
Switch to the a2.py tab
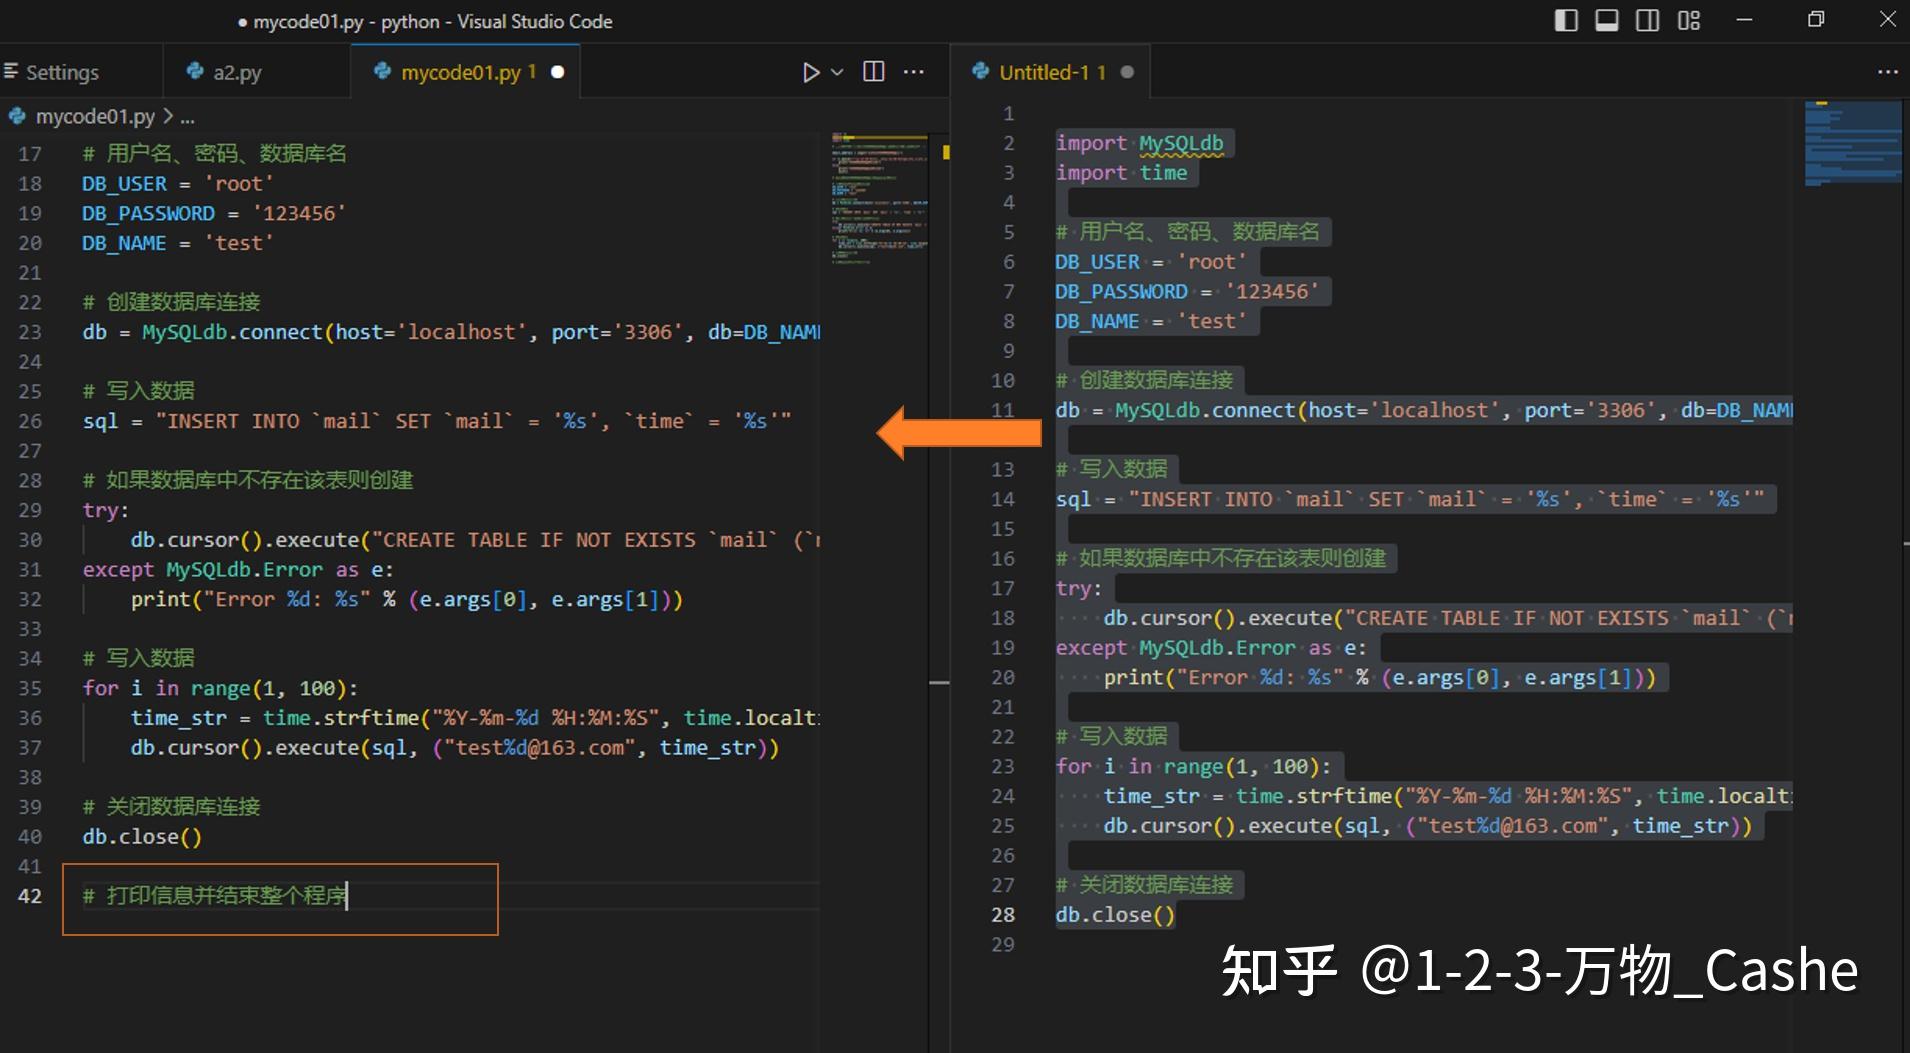point(235,71)
